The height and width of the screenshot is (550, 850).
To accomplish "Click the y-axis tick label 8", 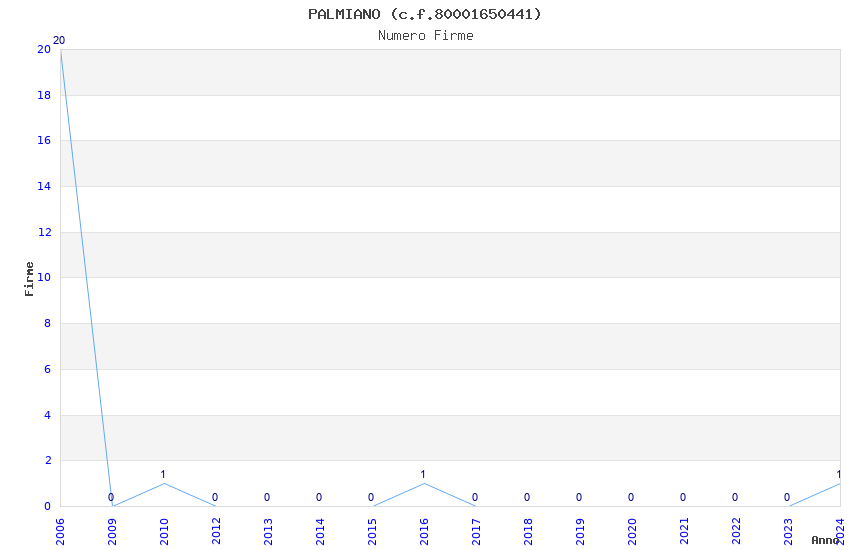I will coord(48,323).
